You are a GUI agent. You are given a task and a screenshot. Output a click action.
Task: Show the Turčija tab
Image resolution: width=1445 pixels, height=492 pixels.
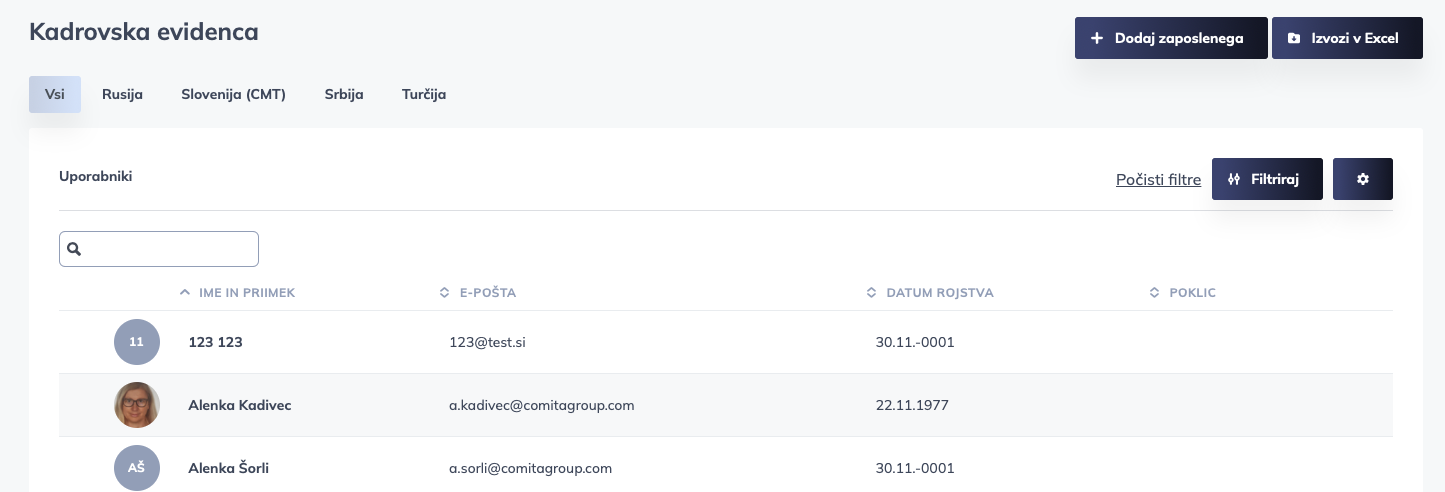(424, 95)
